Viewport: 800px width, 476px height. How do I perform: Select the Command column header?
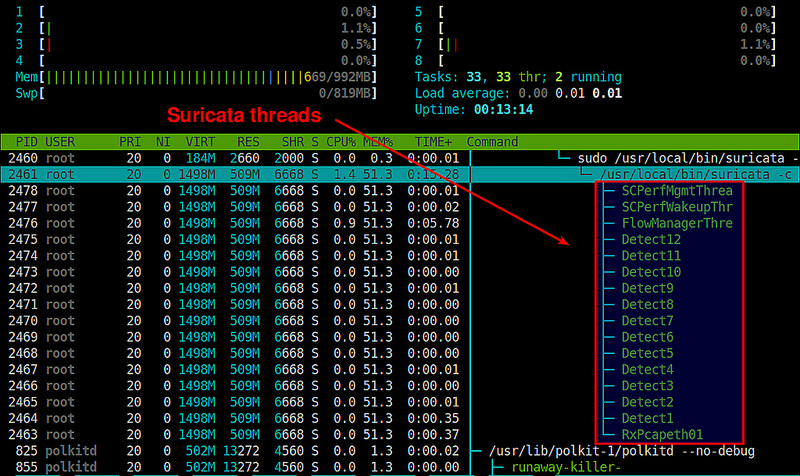tap(492, 141)
